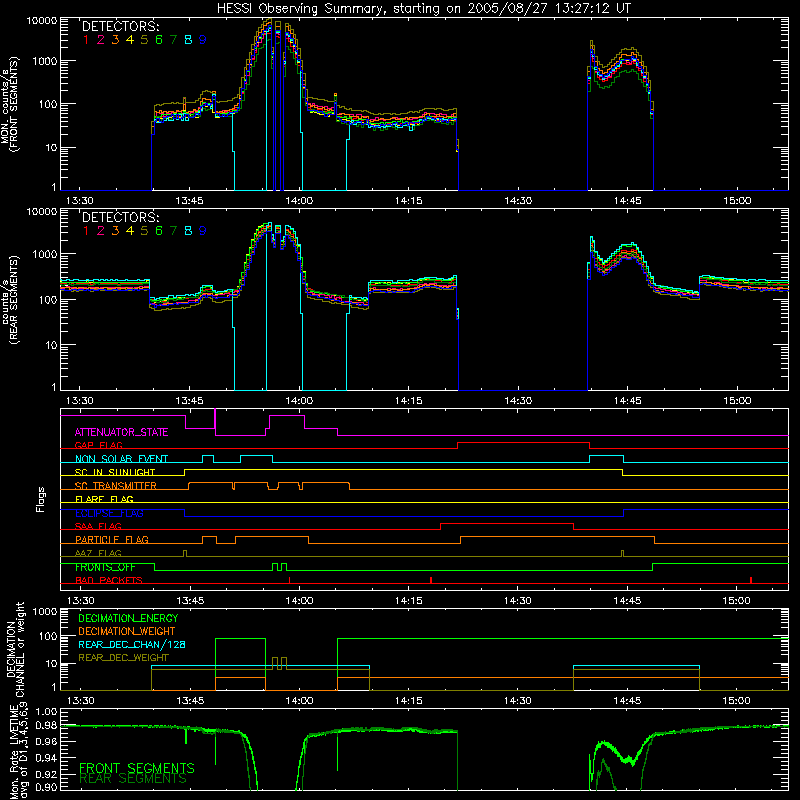Select detector 7 in front segments legend
Screen dimensions: 800x800
click(173, 40)
